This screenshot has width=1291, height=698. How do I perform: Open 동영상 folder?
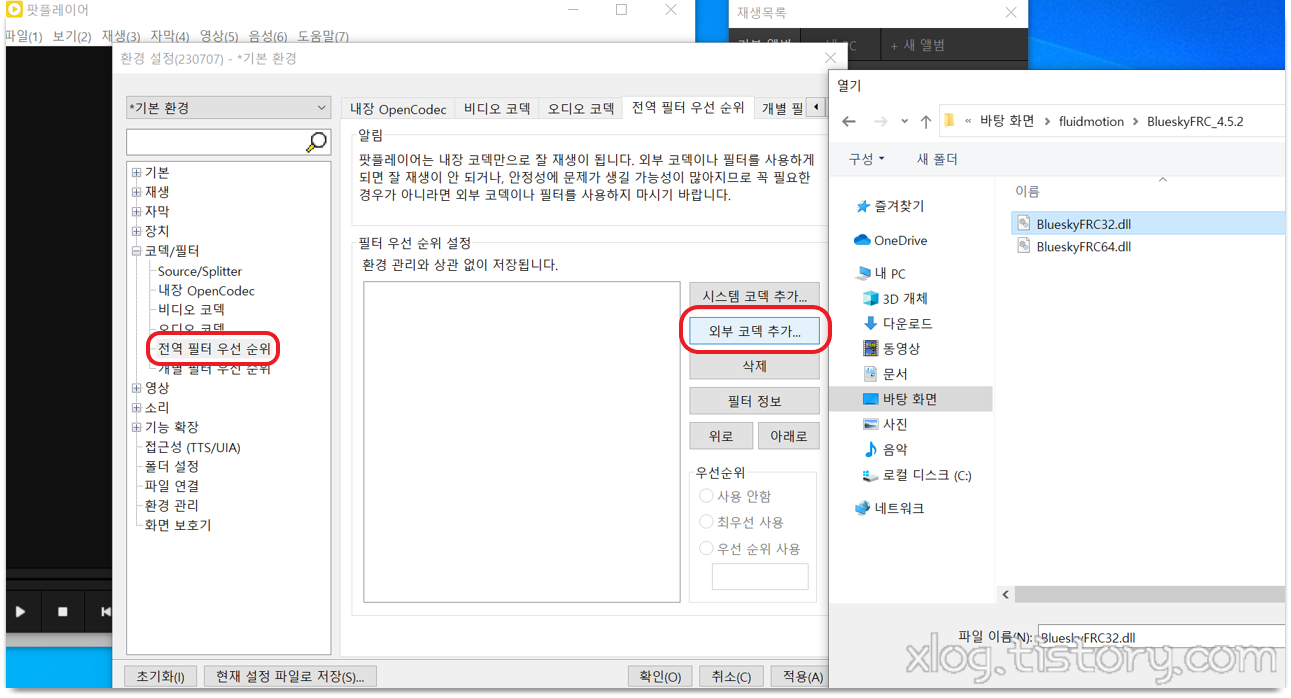coord(891,348)
